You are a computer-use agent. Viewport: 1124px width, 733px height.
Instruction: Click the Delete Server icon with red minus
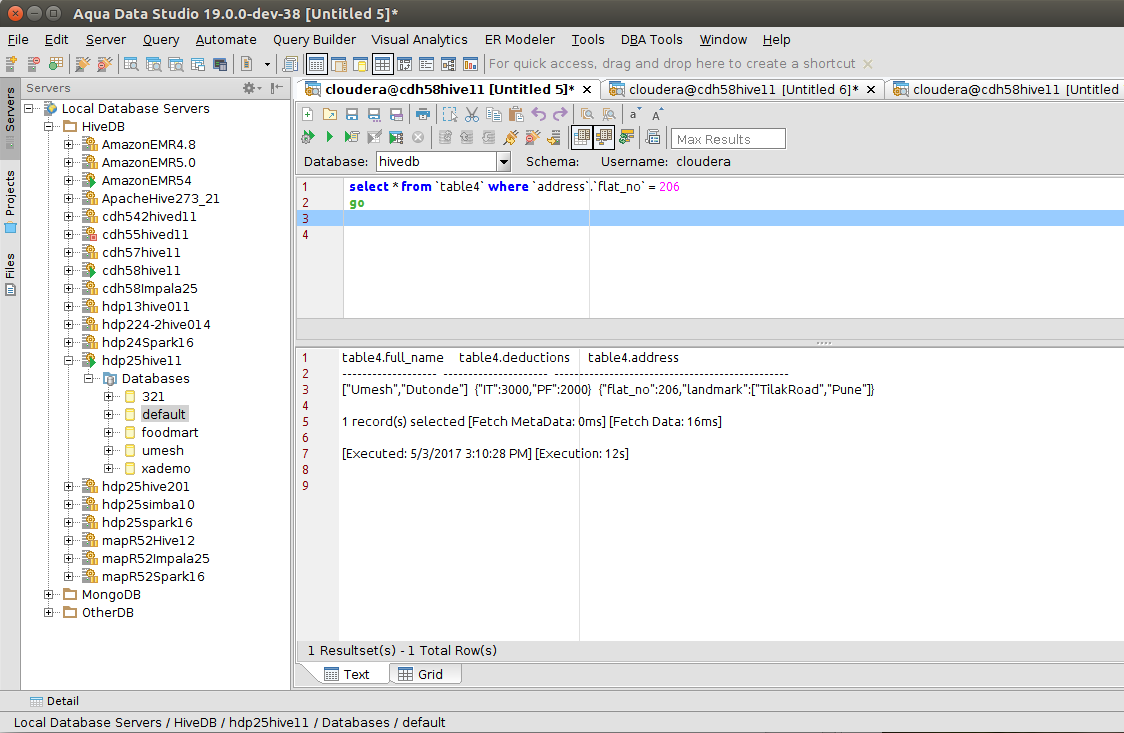tap(34, 64)
